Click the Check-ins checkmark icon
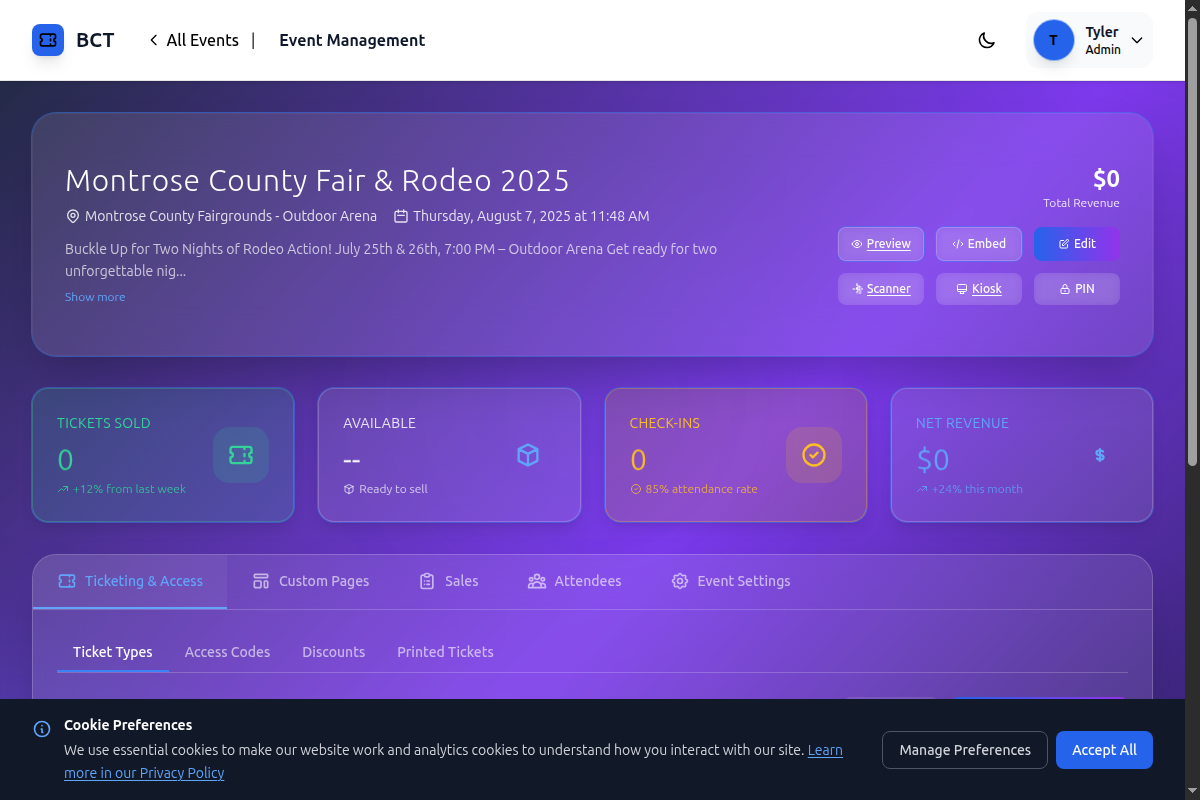This screenshot has width=1200, height=800. (814, 455)
